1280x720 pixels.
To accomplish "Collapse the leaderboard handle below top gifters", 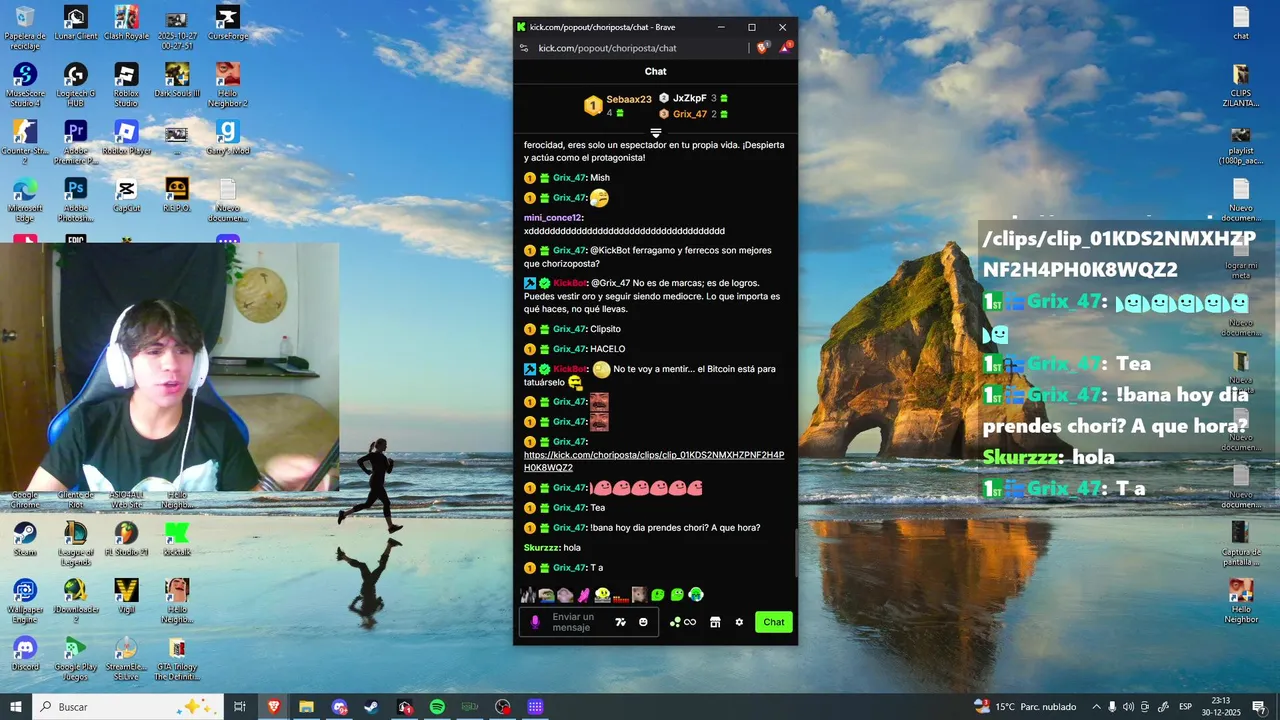I will (x=656, y=133).
